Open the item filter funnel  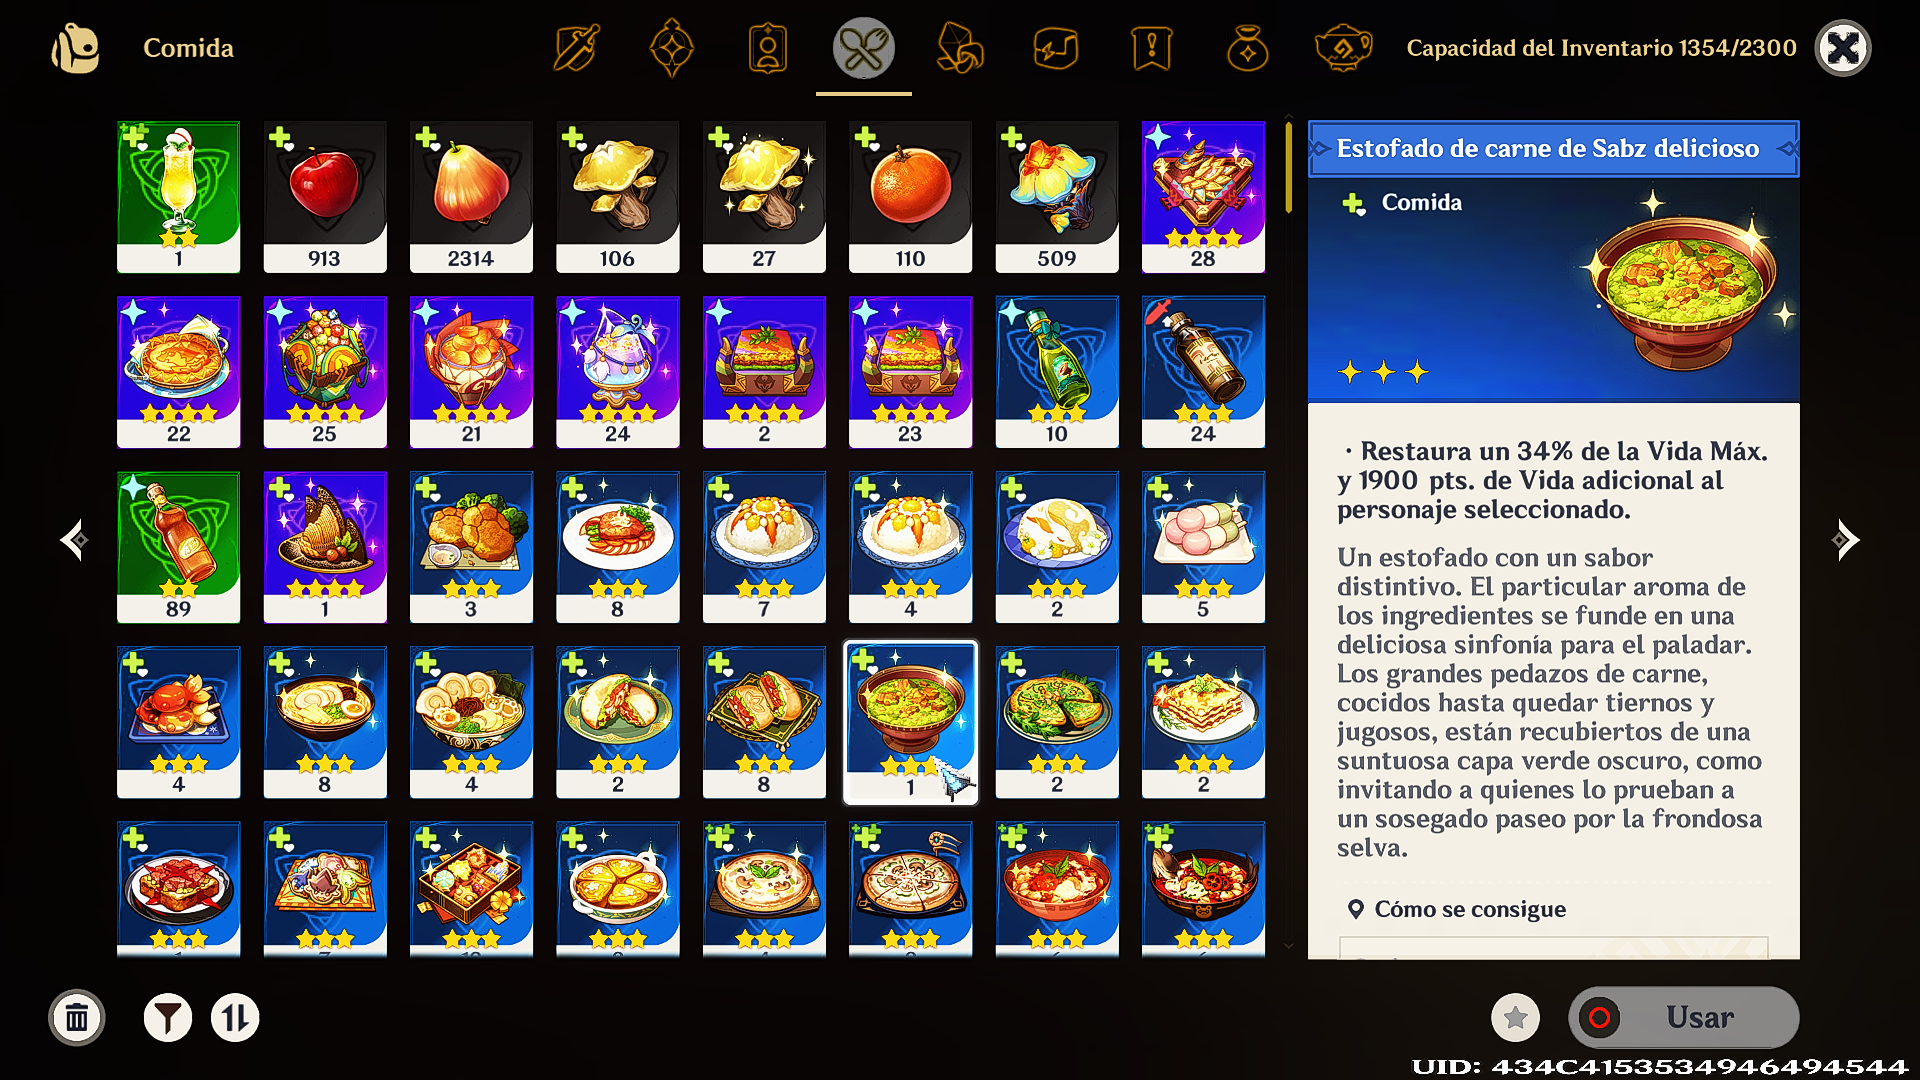click(x=168, y=1018)
